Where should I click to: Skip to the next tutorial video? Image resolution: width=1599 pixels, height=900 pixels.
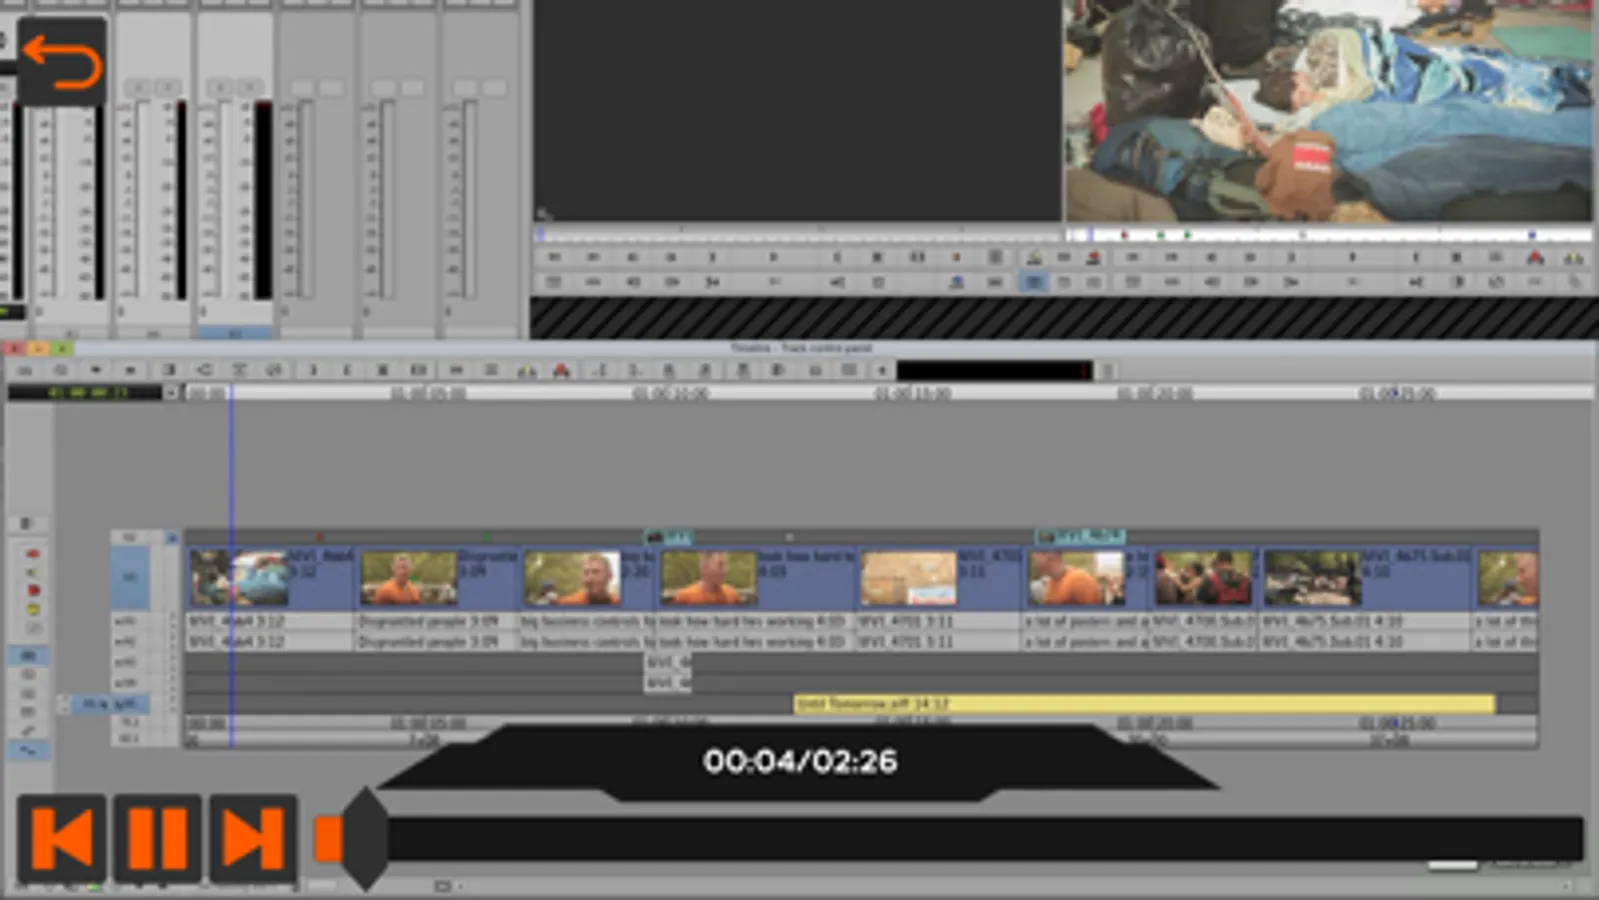(x=253, y=838)
